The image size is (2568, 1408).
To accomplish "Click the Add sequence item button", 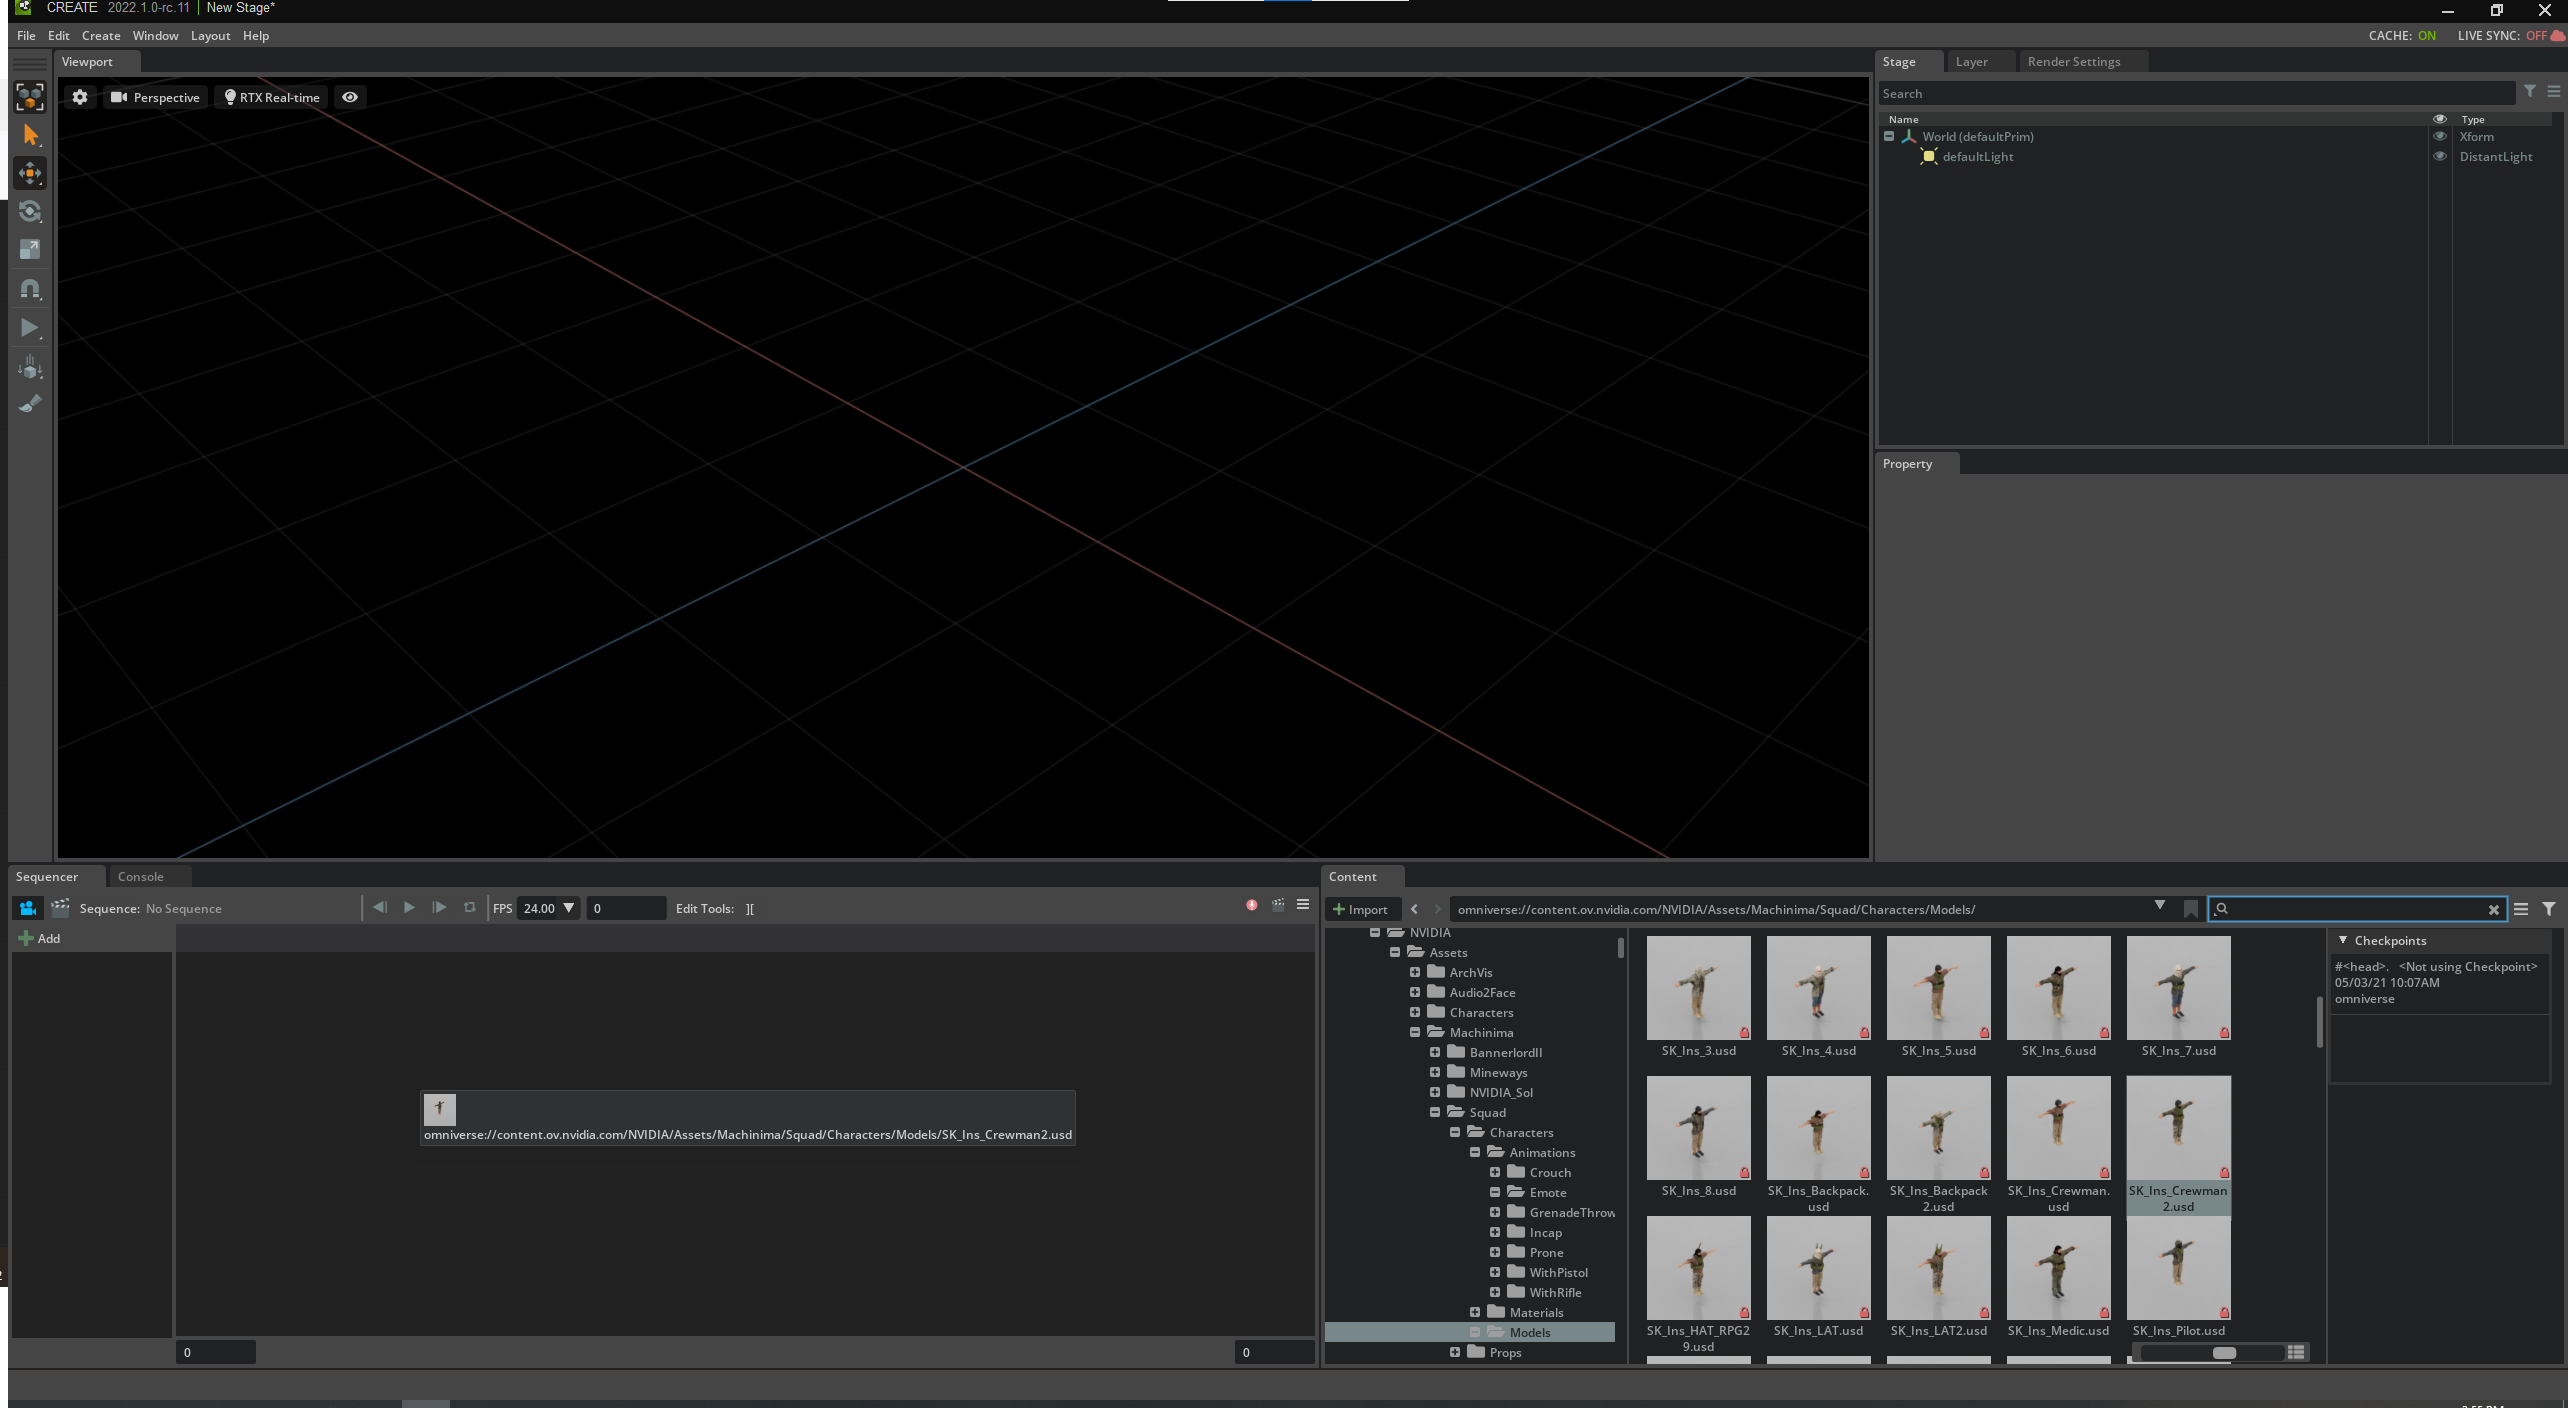I will (38, 936).
